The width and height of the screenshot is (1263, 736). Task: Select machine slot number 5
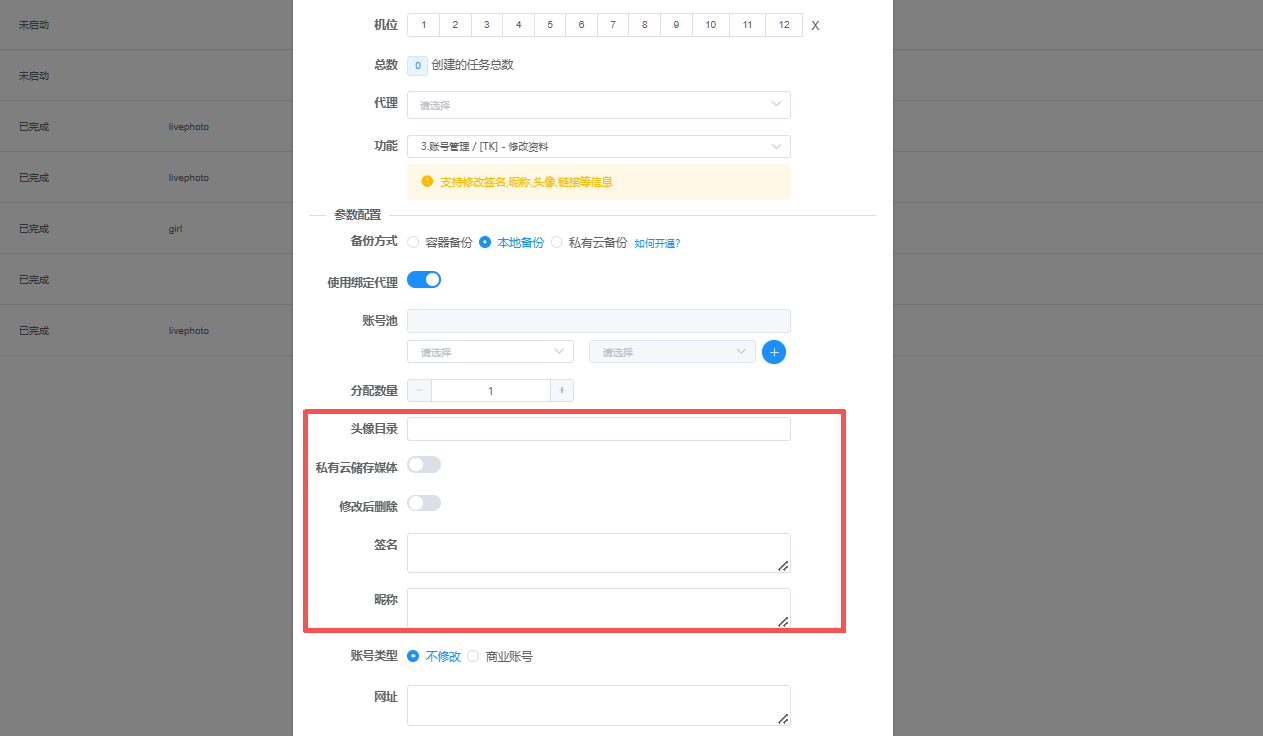549,24
